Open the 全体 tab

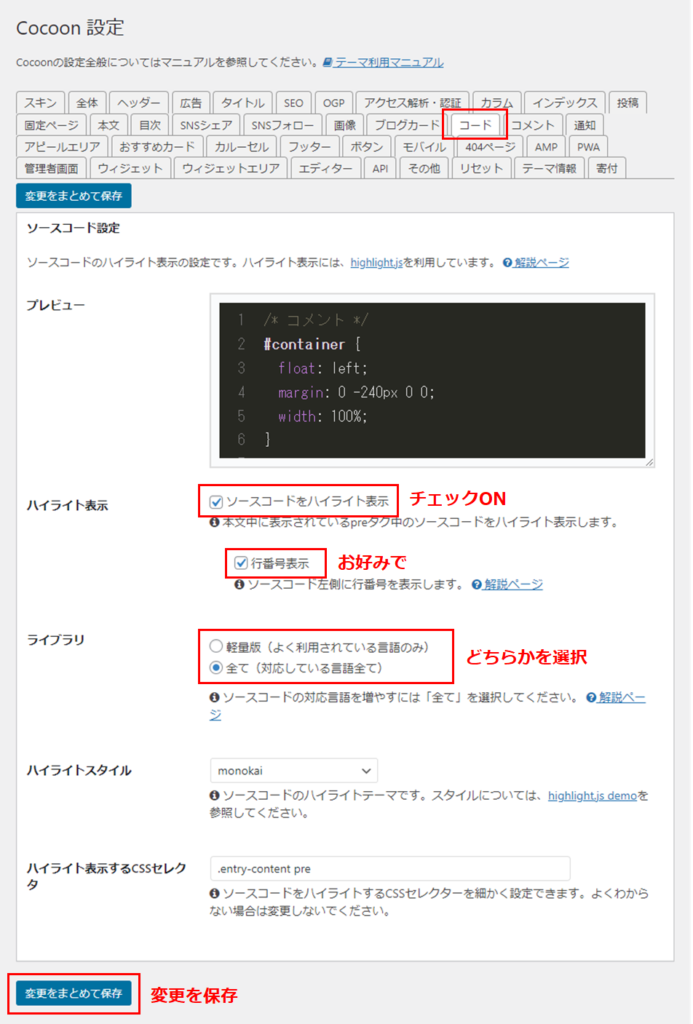pyautogui.click(x=87, y=103)
